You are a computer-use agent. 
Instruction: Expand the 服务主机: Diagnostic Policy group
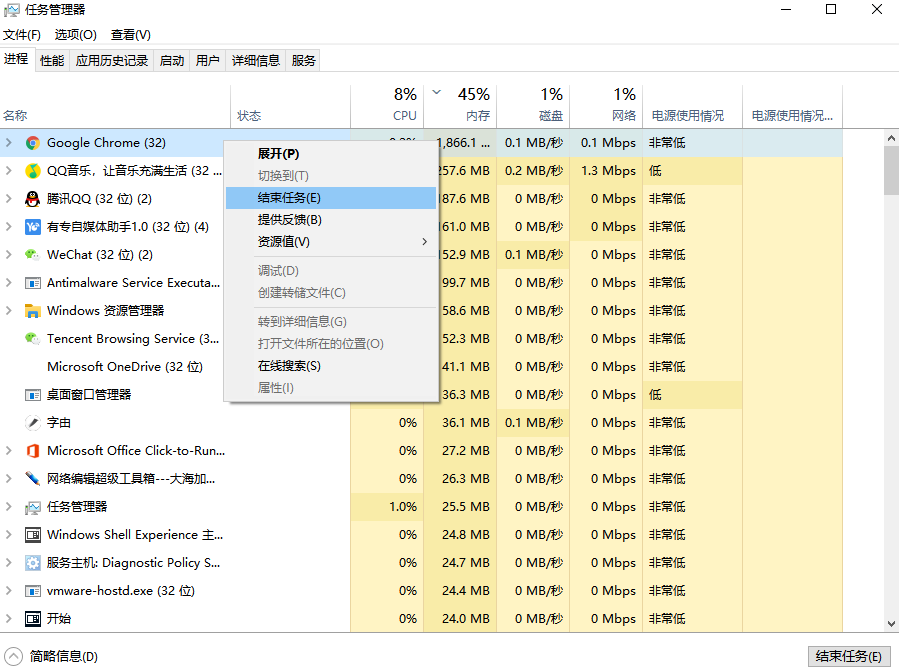tap(9, 563)
